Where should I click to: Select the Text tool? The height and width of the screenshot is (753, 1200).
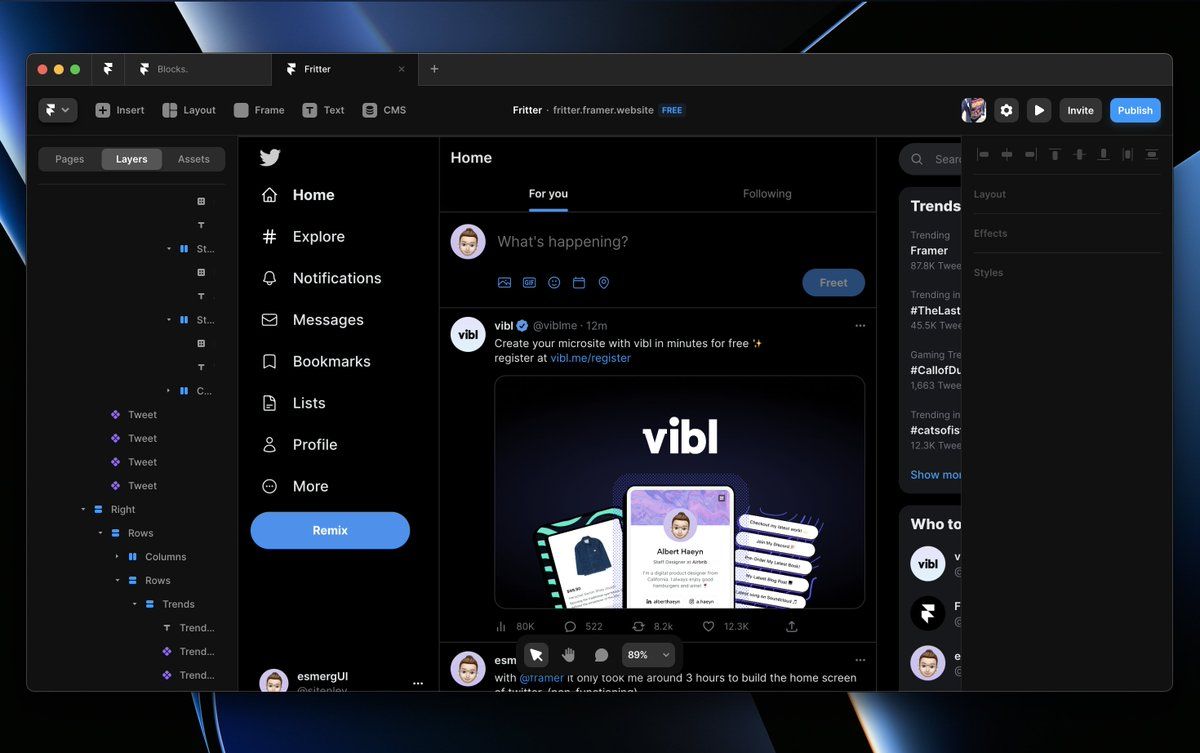coord(310,110)
